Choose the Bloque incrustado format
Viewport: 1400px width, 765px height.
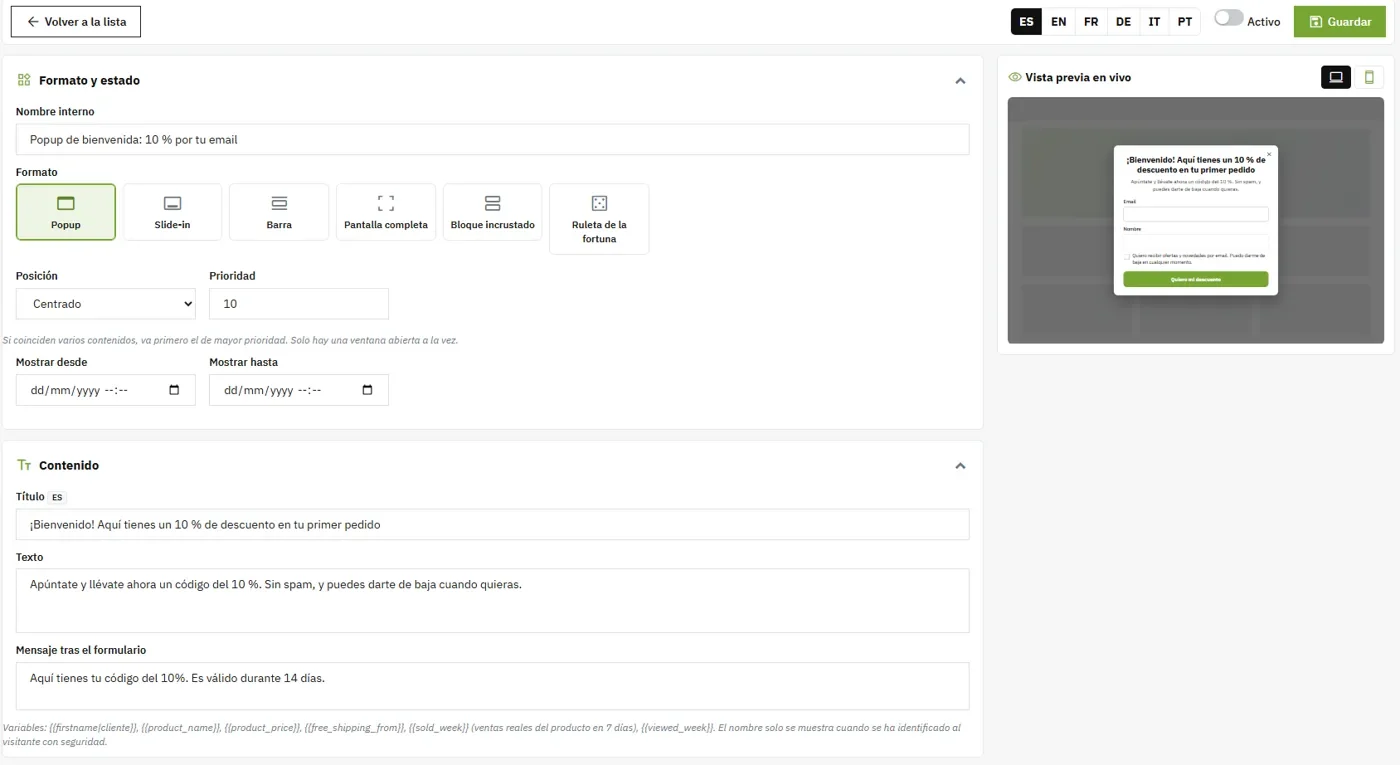(x=493, y=212)
